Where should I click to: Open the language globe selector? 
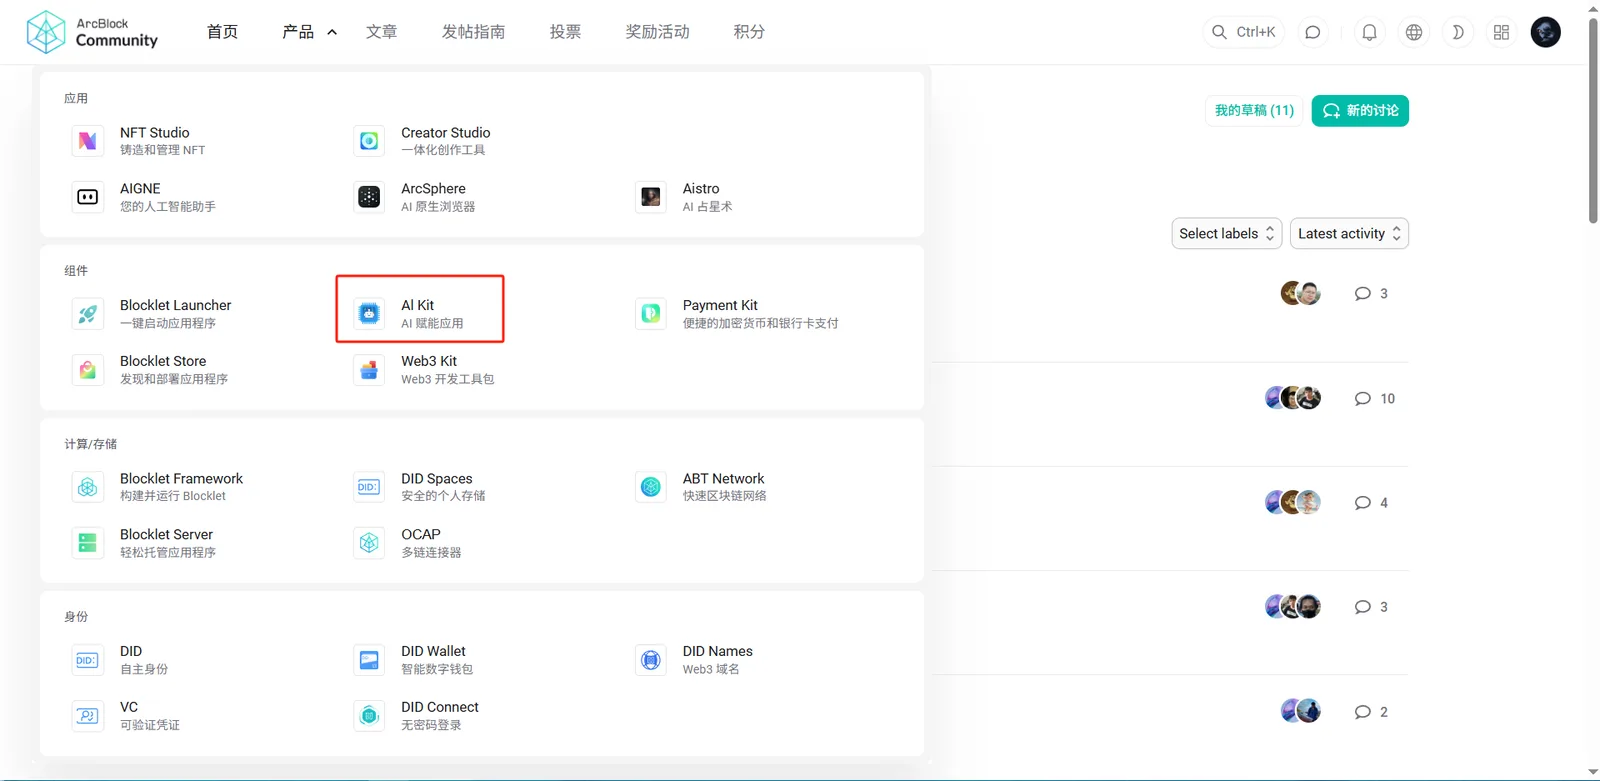click(x=1414, y=32)
